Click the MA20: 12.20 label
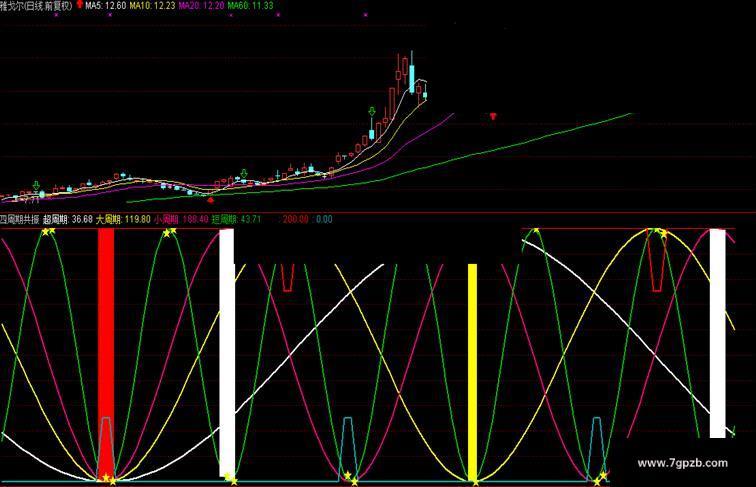This screenshot has height=487, width=756. tap(202, 5)
